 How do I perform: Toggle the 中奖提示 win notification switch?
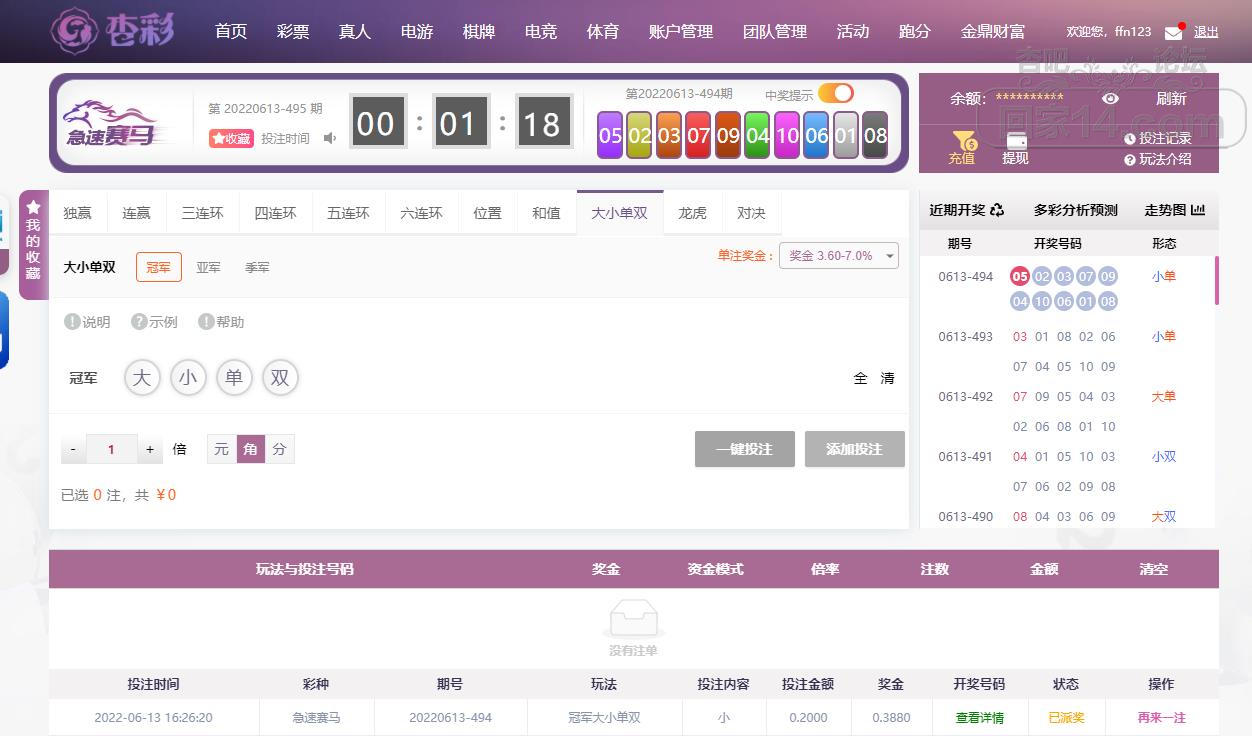(x=835, y=93)
